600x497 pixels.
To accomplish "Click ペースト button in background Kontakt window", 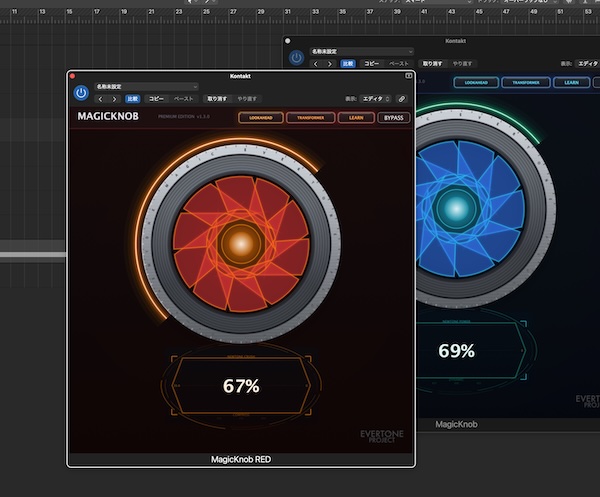I will click(x=399, y=64).
